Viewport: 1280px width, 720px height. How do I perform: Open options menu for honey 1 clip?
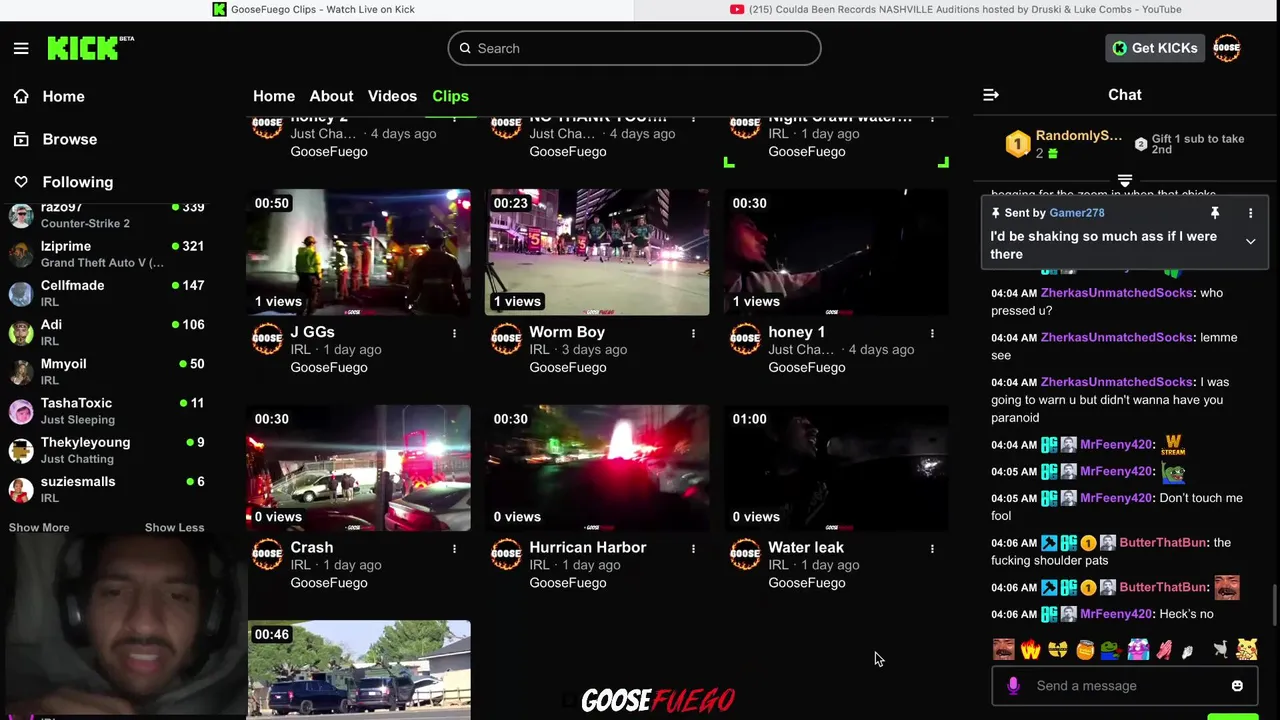[932, 333]
